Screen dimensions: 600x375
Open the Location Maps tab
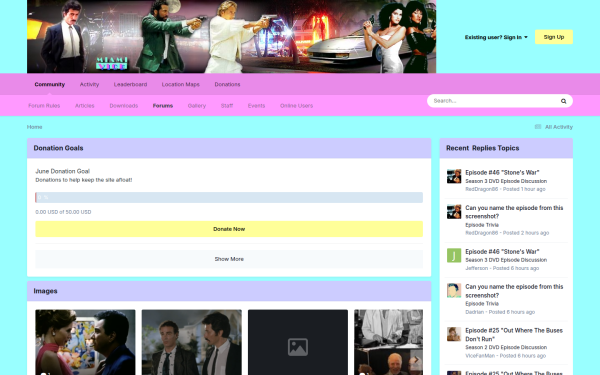click(x=181, y=84)
